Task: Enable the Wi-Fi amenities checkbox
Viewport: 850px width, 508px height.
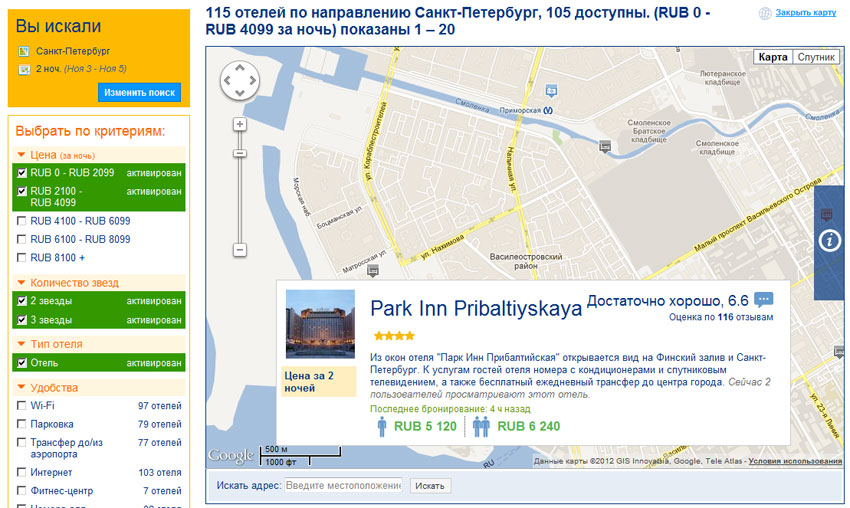Action: [x=22, y=406]
